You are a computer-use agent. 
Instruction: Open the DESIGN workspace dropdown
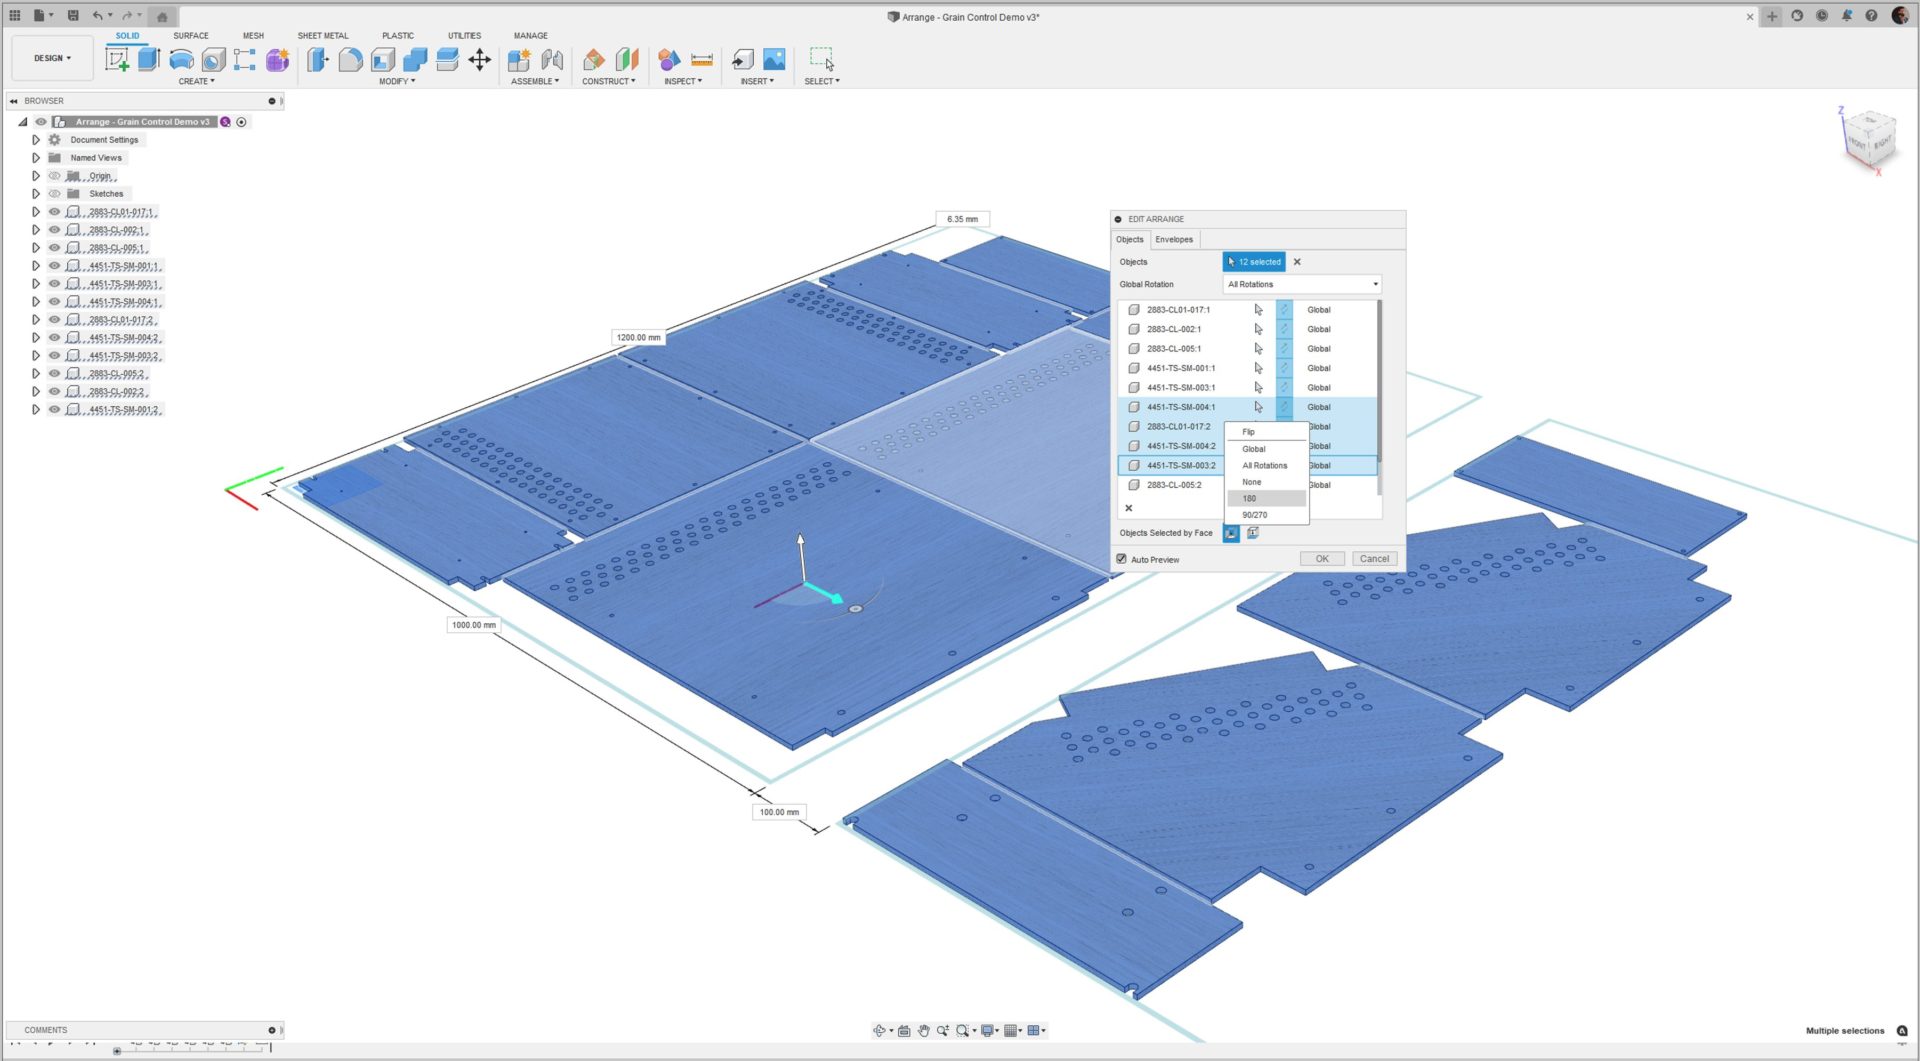52,59
